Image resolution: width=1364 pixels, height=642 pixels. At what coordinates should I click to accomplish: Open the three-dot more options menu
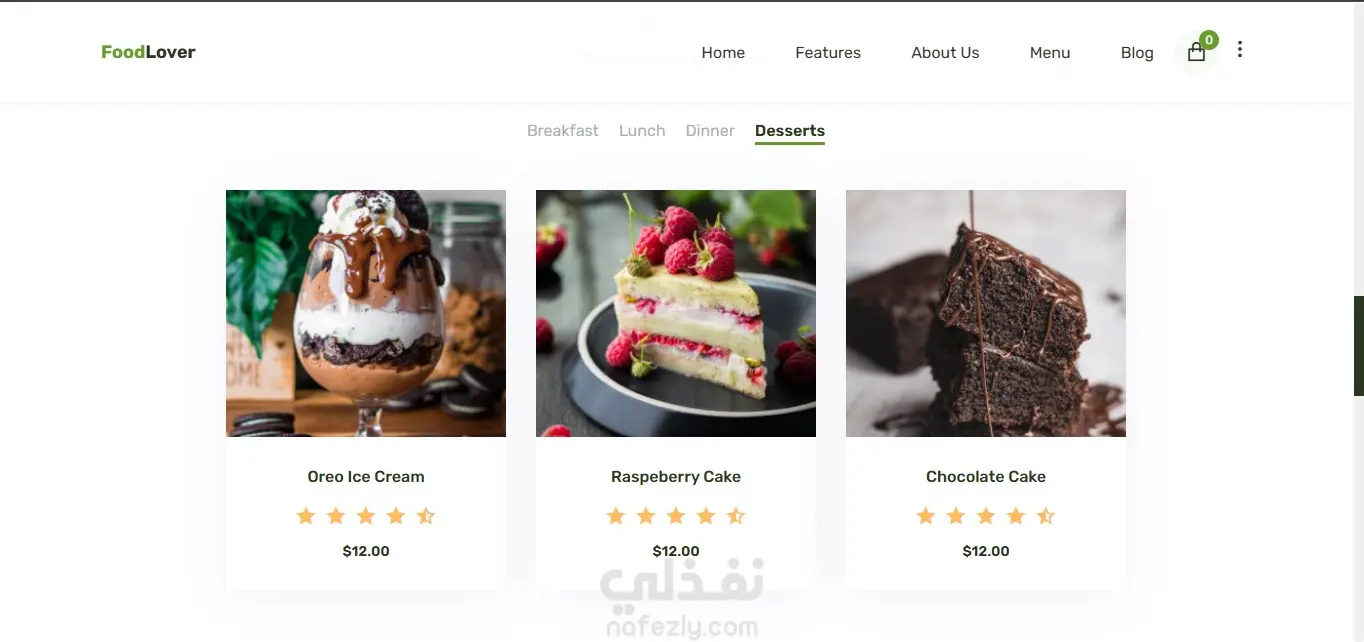(x=1239, y=49)
